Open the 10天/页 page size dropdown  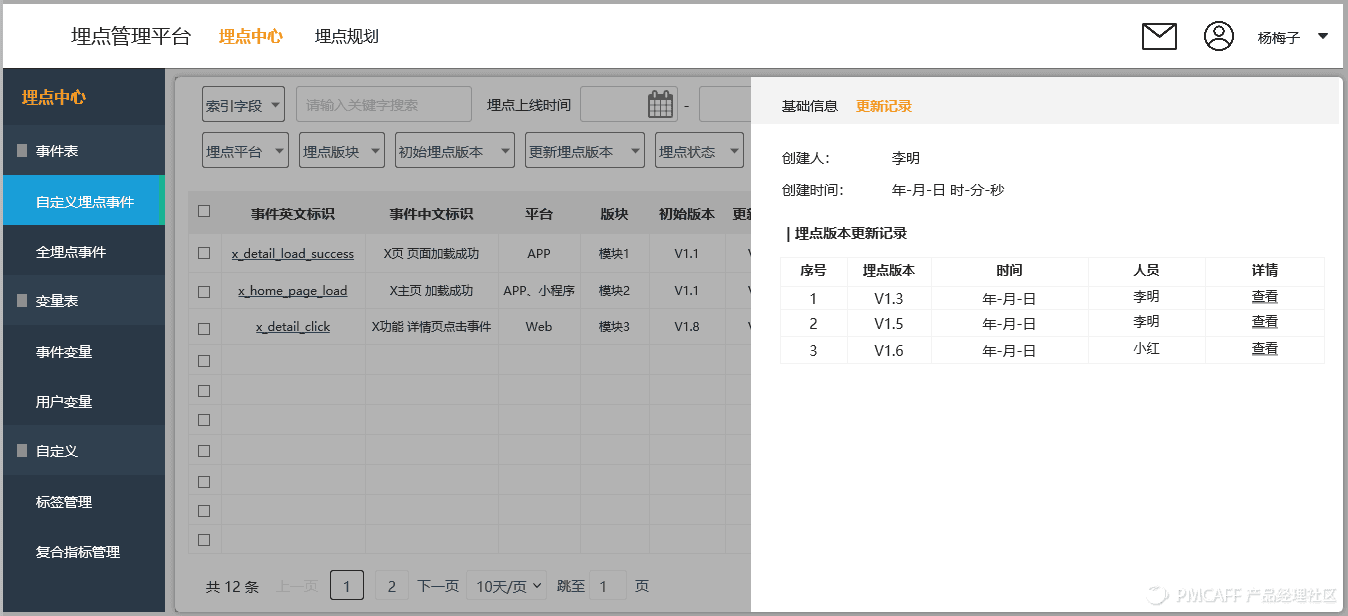(509, 586)
